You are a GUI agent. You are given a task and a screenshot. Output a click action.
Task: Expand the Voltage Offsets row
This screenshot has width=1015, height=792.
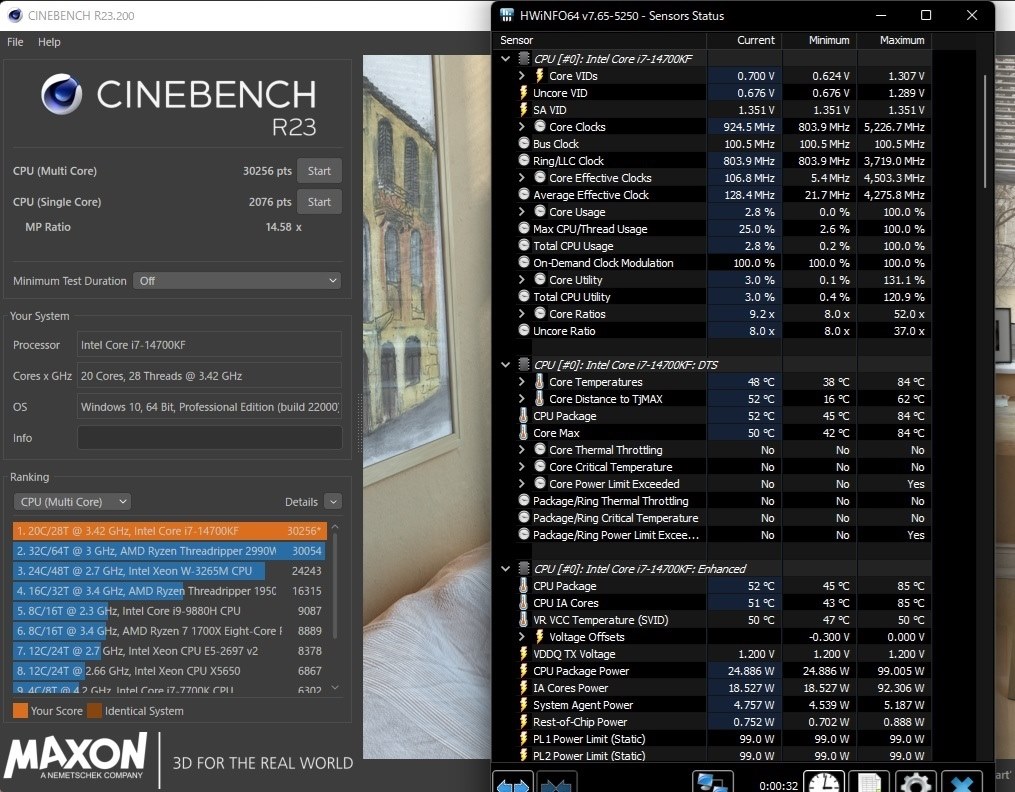coord(522,637)
